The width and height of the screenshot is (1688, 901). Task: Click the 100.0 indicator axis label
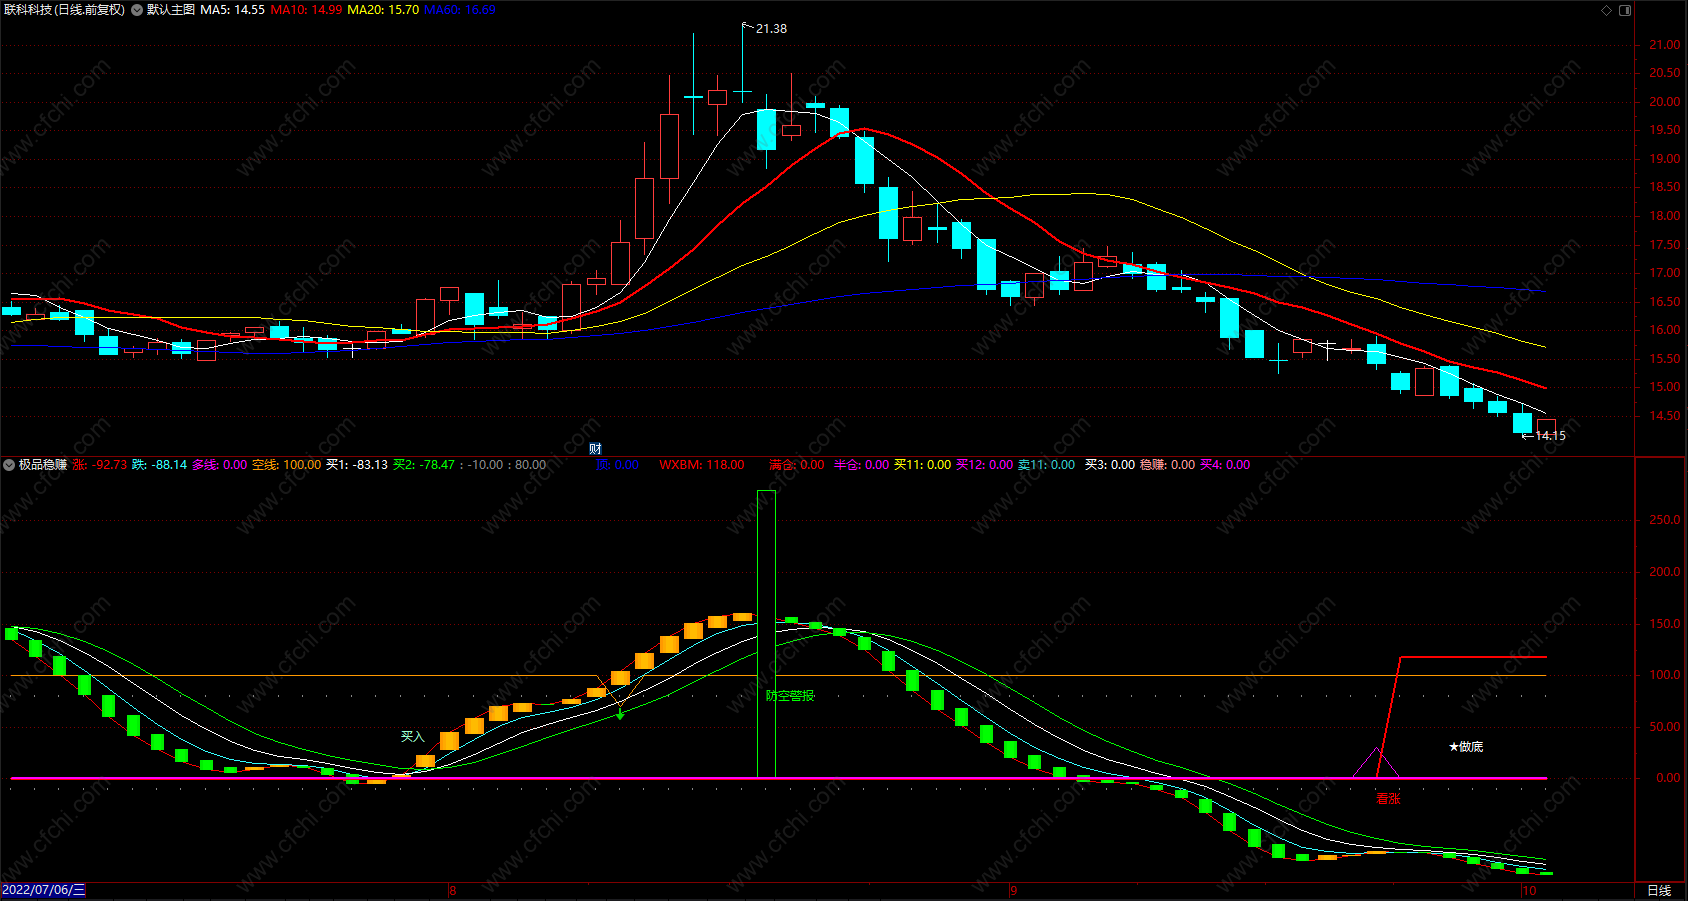[x=1665, y=675]
